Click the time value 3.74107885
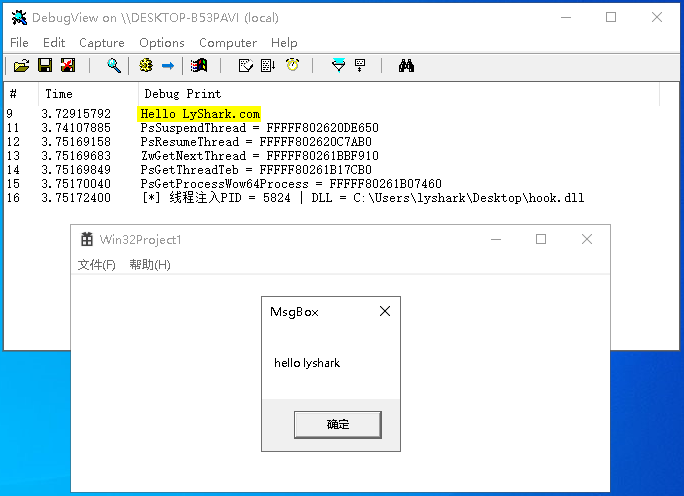Screen dimensions: 684x496 pos(76,128)
